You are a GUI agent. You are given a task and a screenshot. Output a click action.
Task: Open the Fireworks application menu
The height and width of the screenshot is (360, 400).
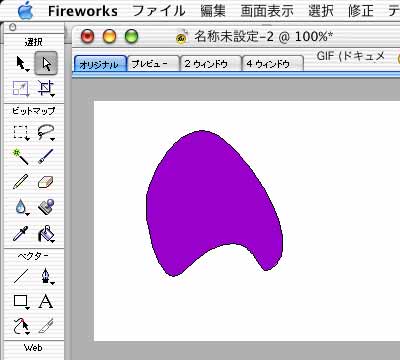pos(83,11)
